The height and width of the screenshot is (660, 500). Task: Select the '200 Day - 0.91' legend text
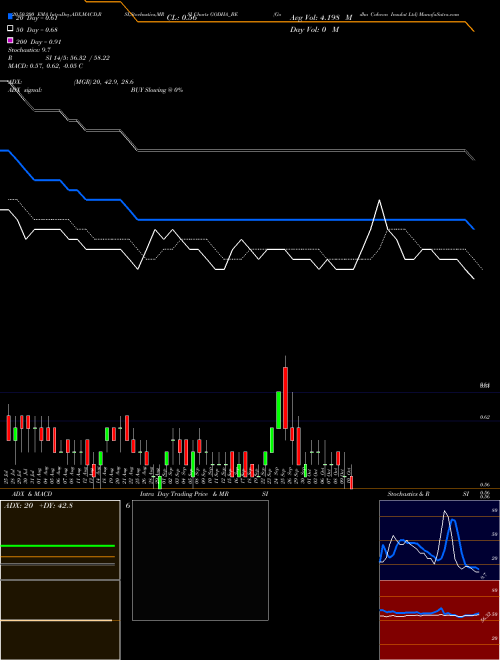38,42
